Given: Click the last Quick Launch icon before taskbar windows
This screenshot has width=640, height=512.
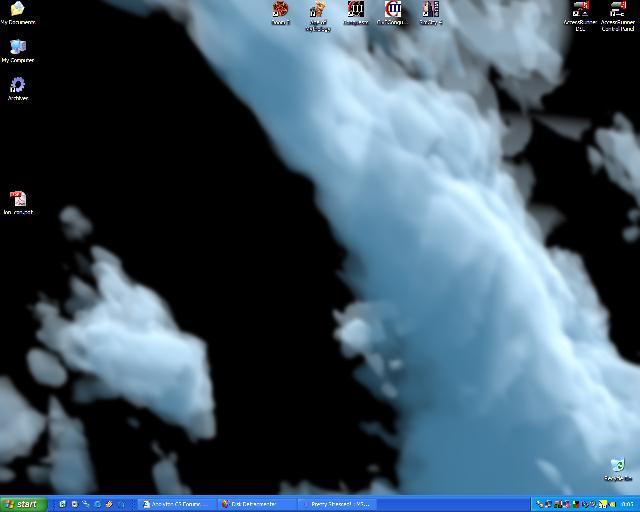Looking at the screenshot, I should [121, 504].
